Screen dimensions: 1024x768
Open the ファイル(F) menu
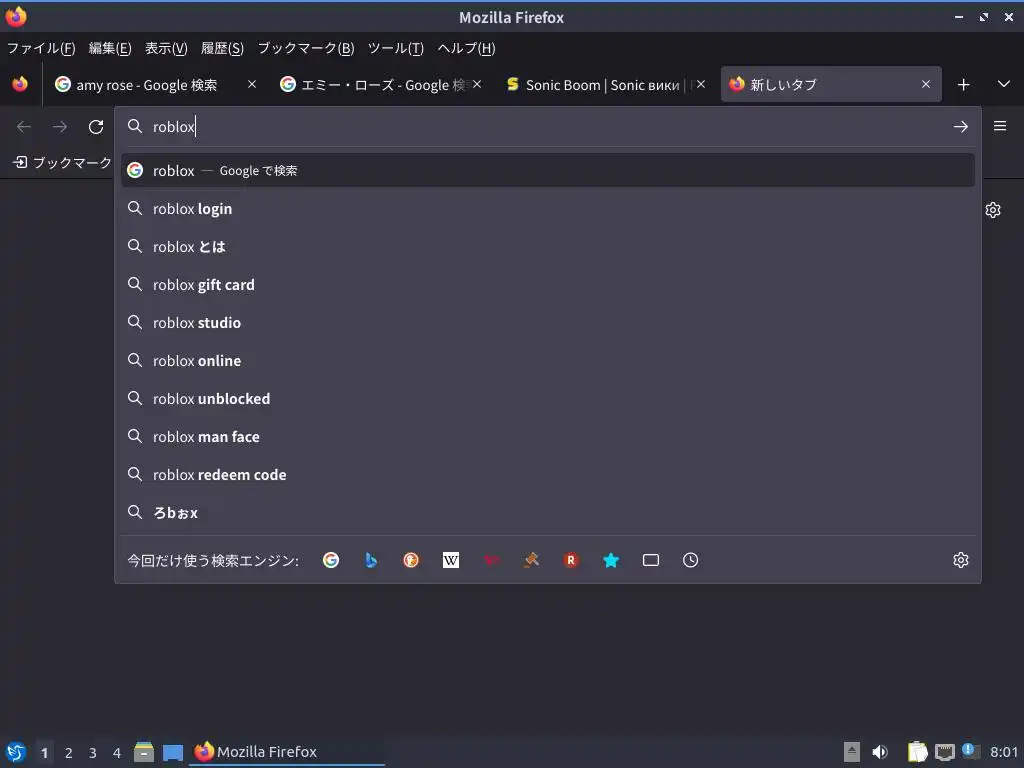coord(41,48)
